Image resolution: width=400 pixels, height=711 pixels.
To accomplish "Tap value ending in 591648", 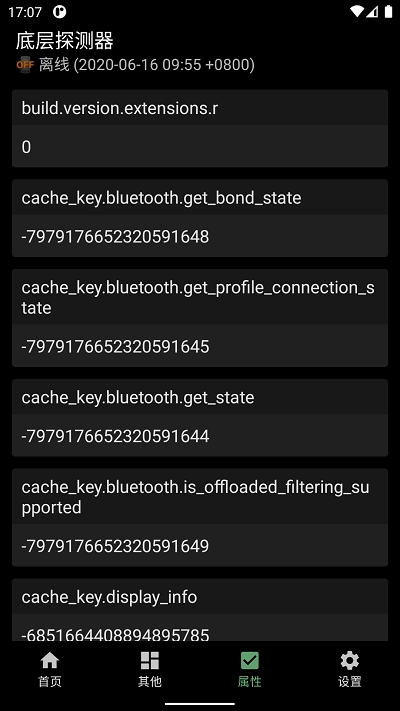I will coord(115,236).
